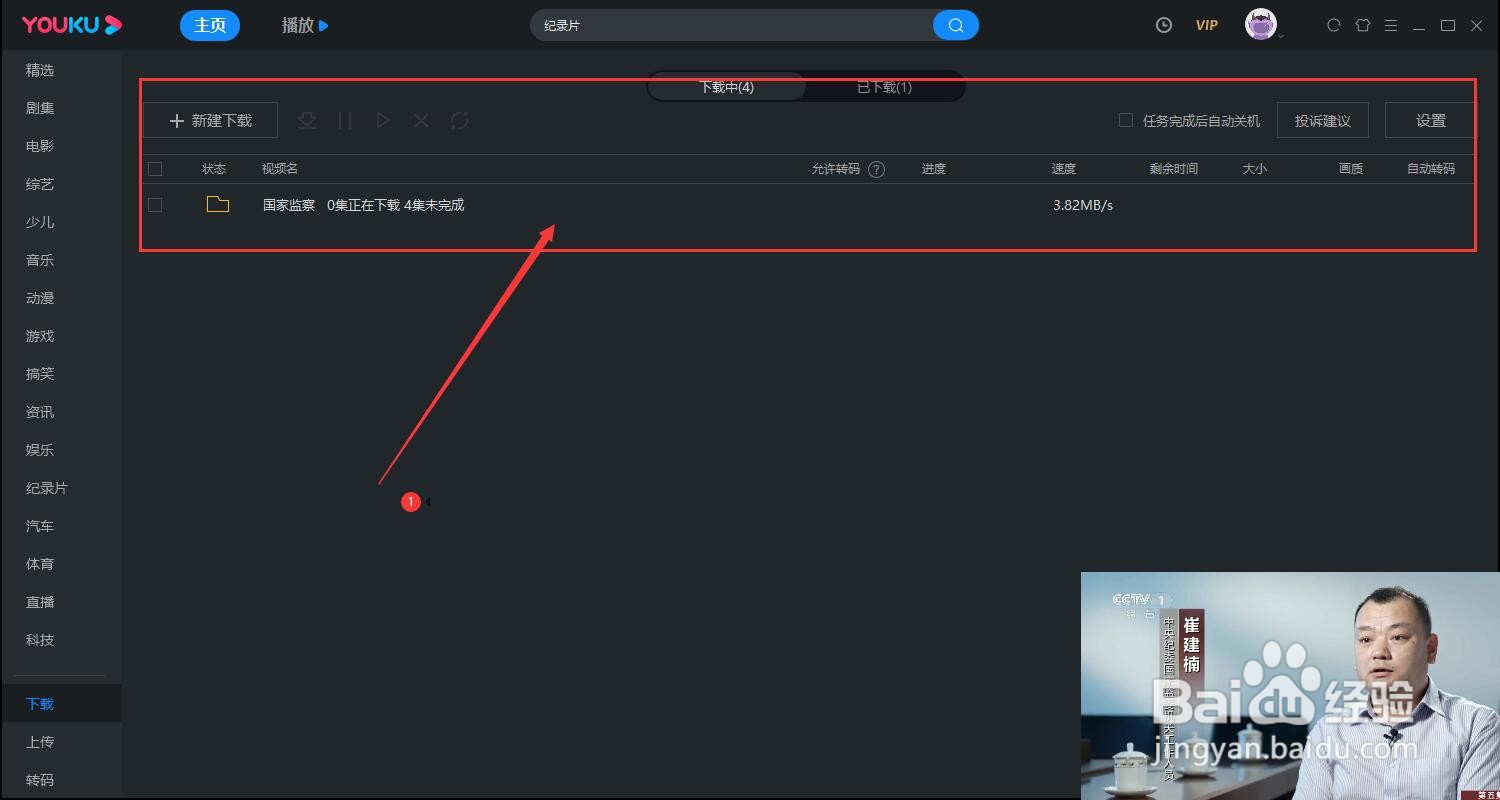Expand the user avatar dropdown
Image resolution: width=1500 pixels, height=800 pixels.
click(1261, 24)
